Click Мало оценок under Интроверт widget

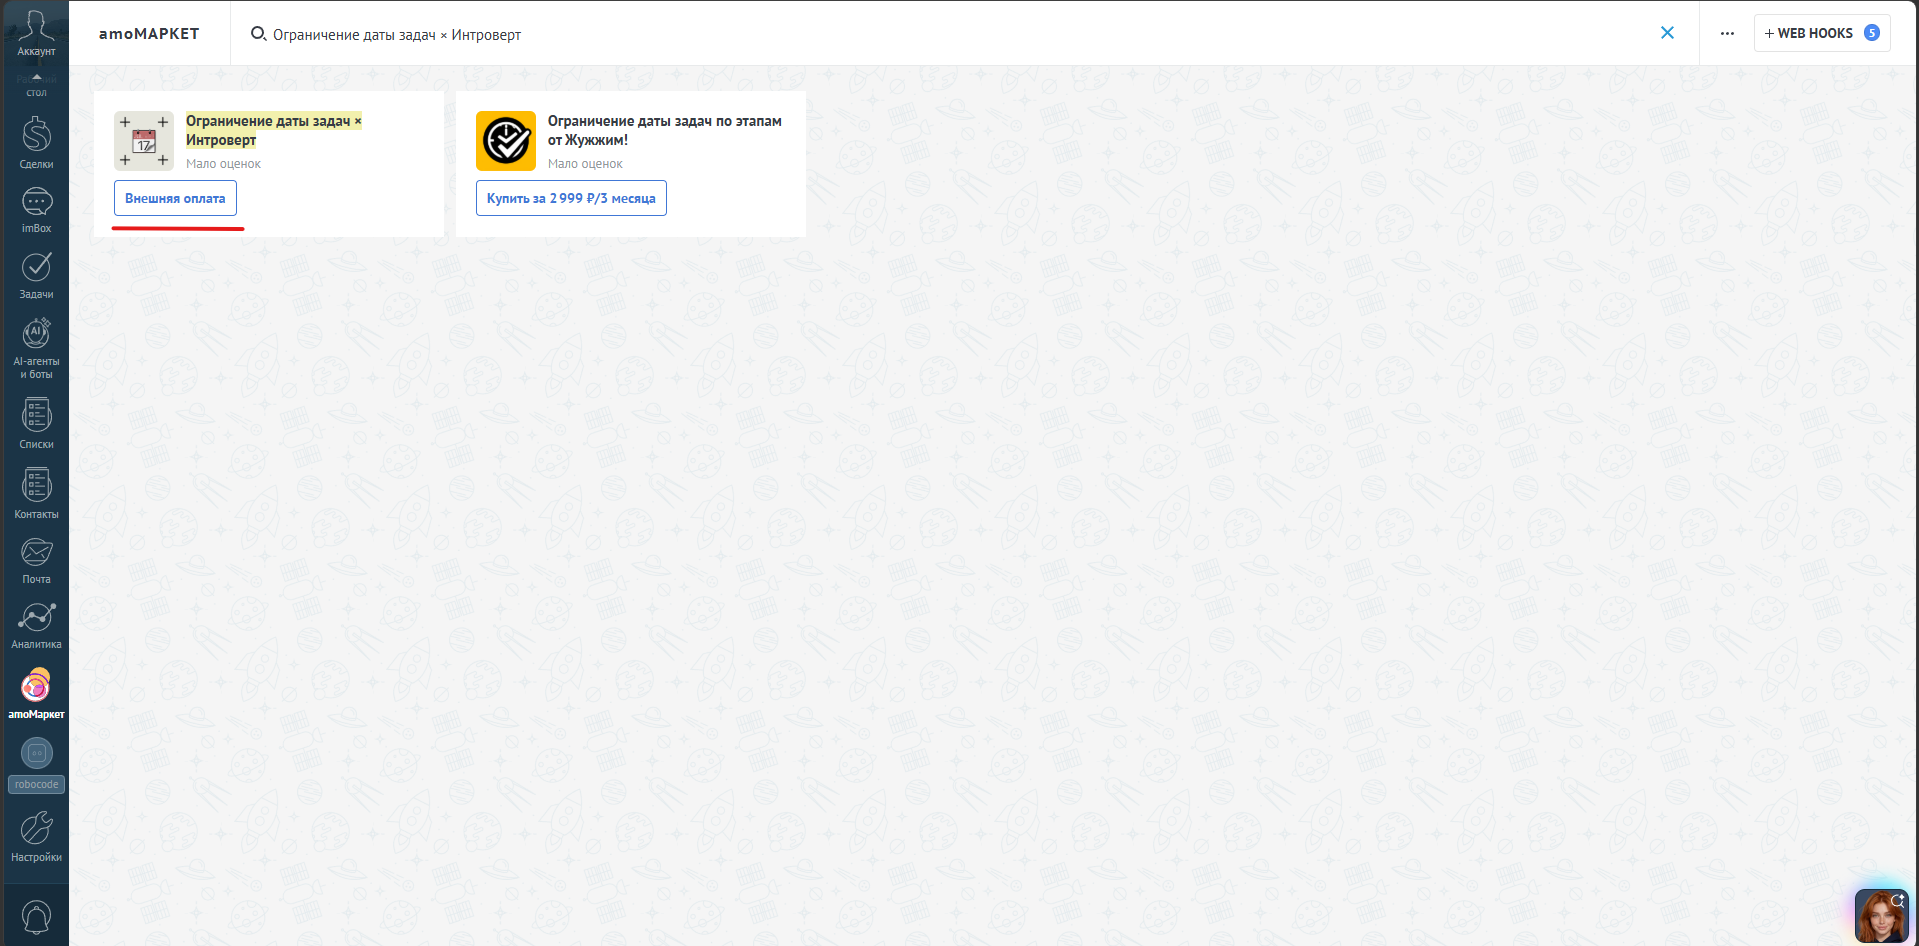pyautogui.click(x=223, y=164)
